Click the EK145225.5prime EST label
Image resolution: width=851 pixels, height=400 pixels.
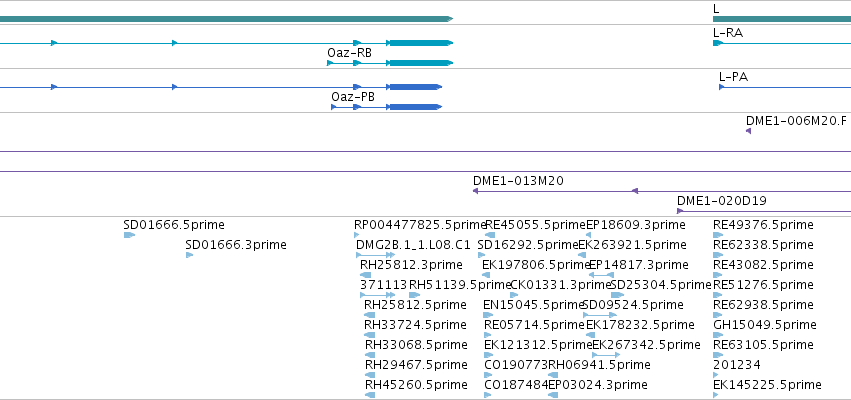[767, 385]
